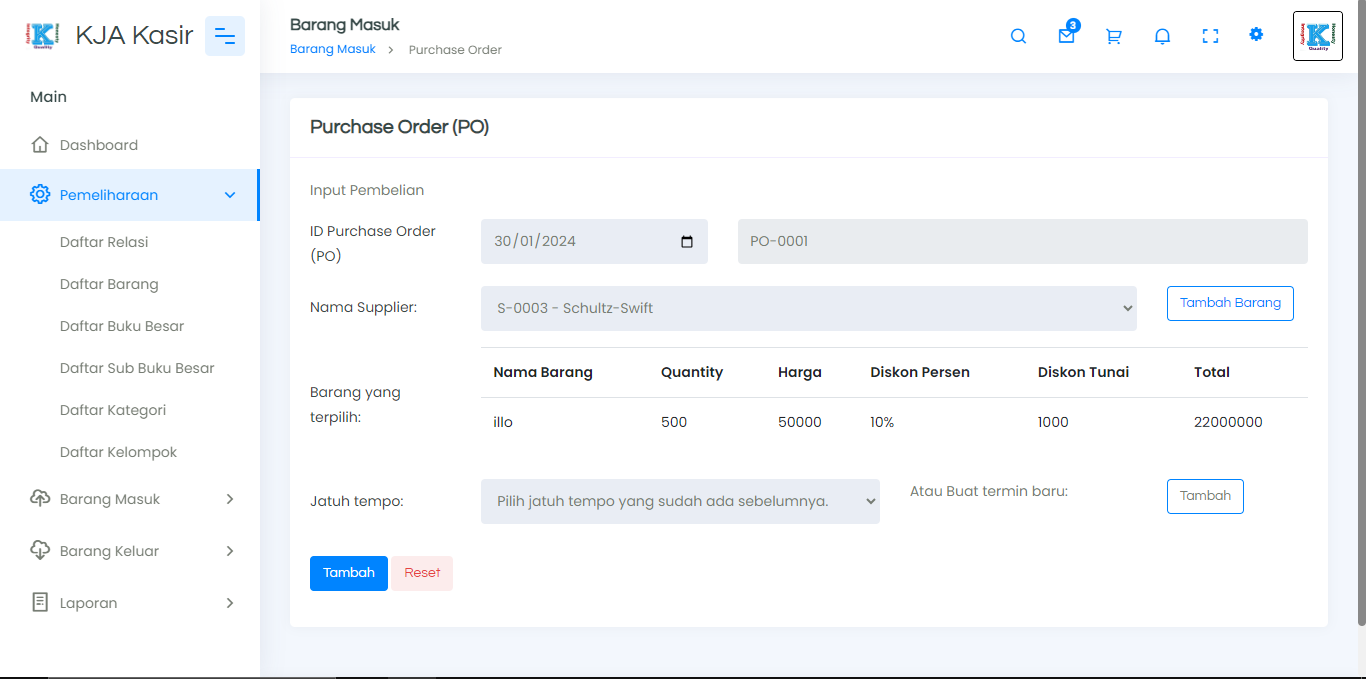Select Pemeliharaan menu label
Image resolution: width=1366 pixels, height=679 pixels.
point(109,195)
